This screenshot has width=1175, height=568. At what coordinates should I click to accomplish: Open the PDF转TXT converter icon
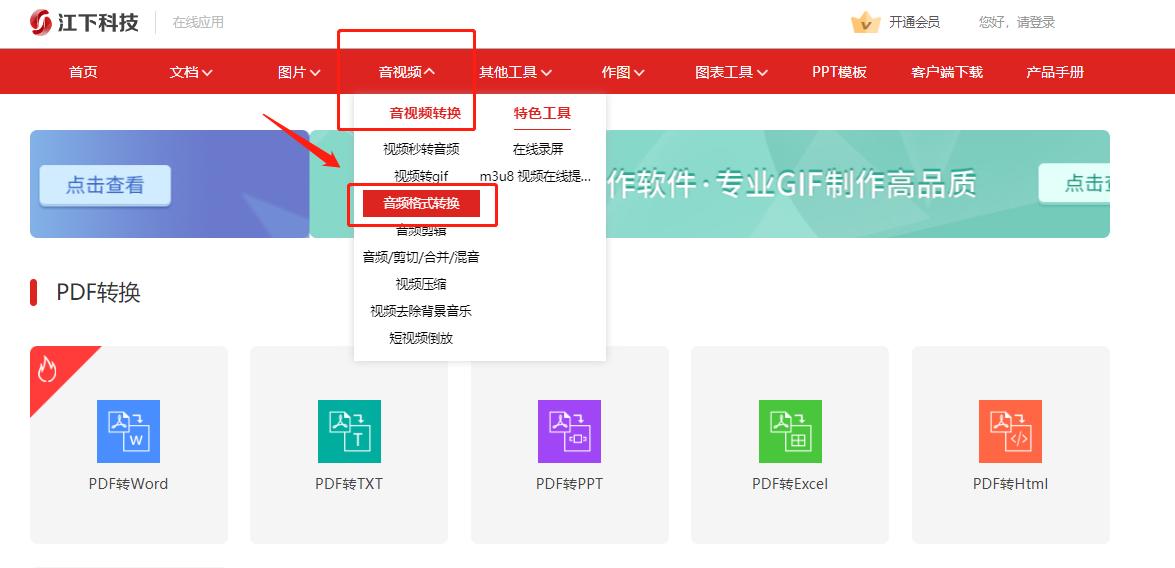[349, 431]
